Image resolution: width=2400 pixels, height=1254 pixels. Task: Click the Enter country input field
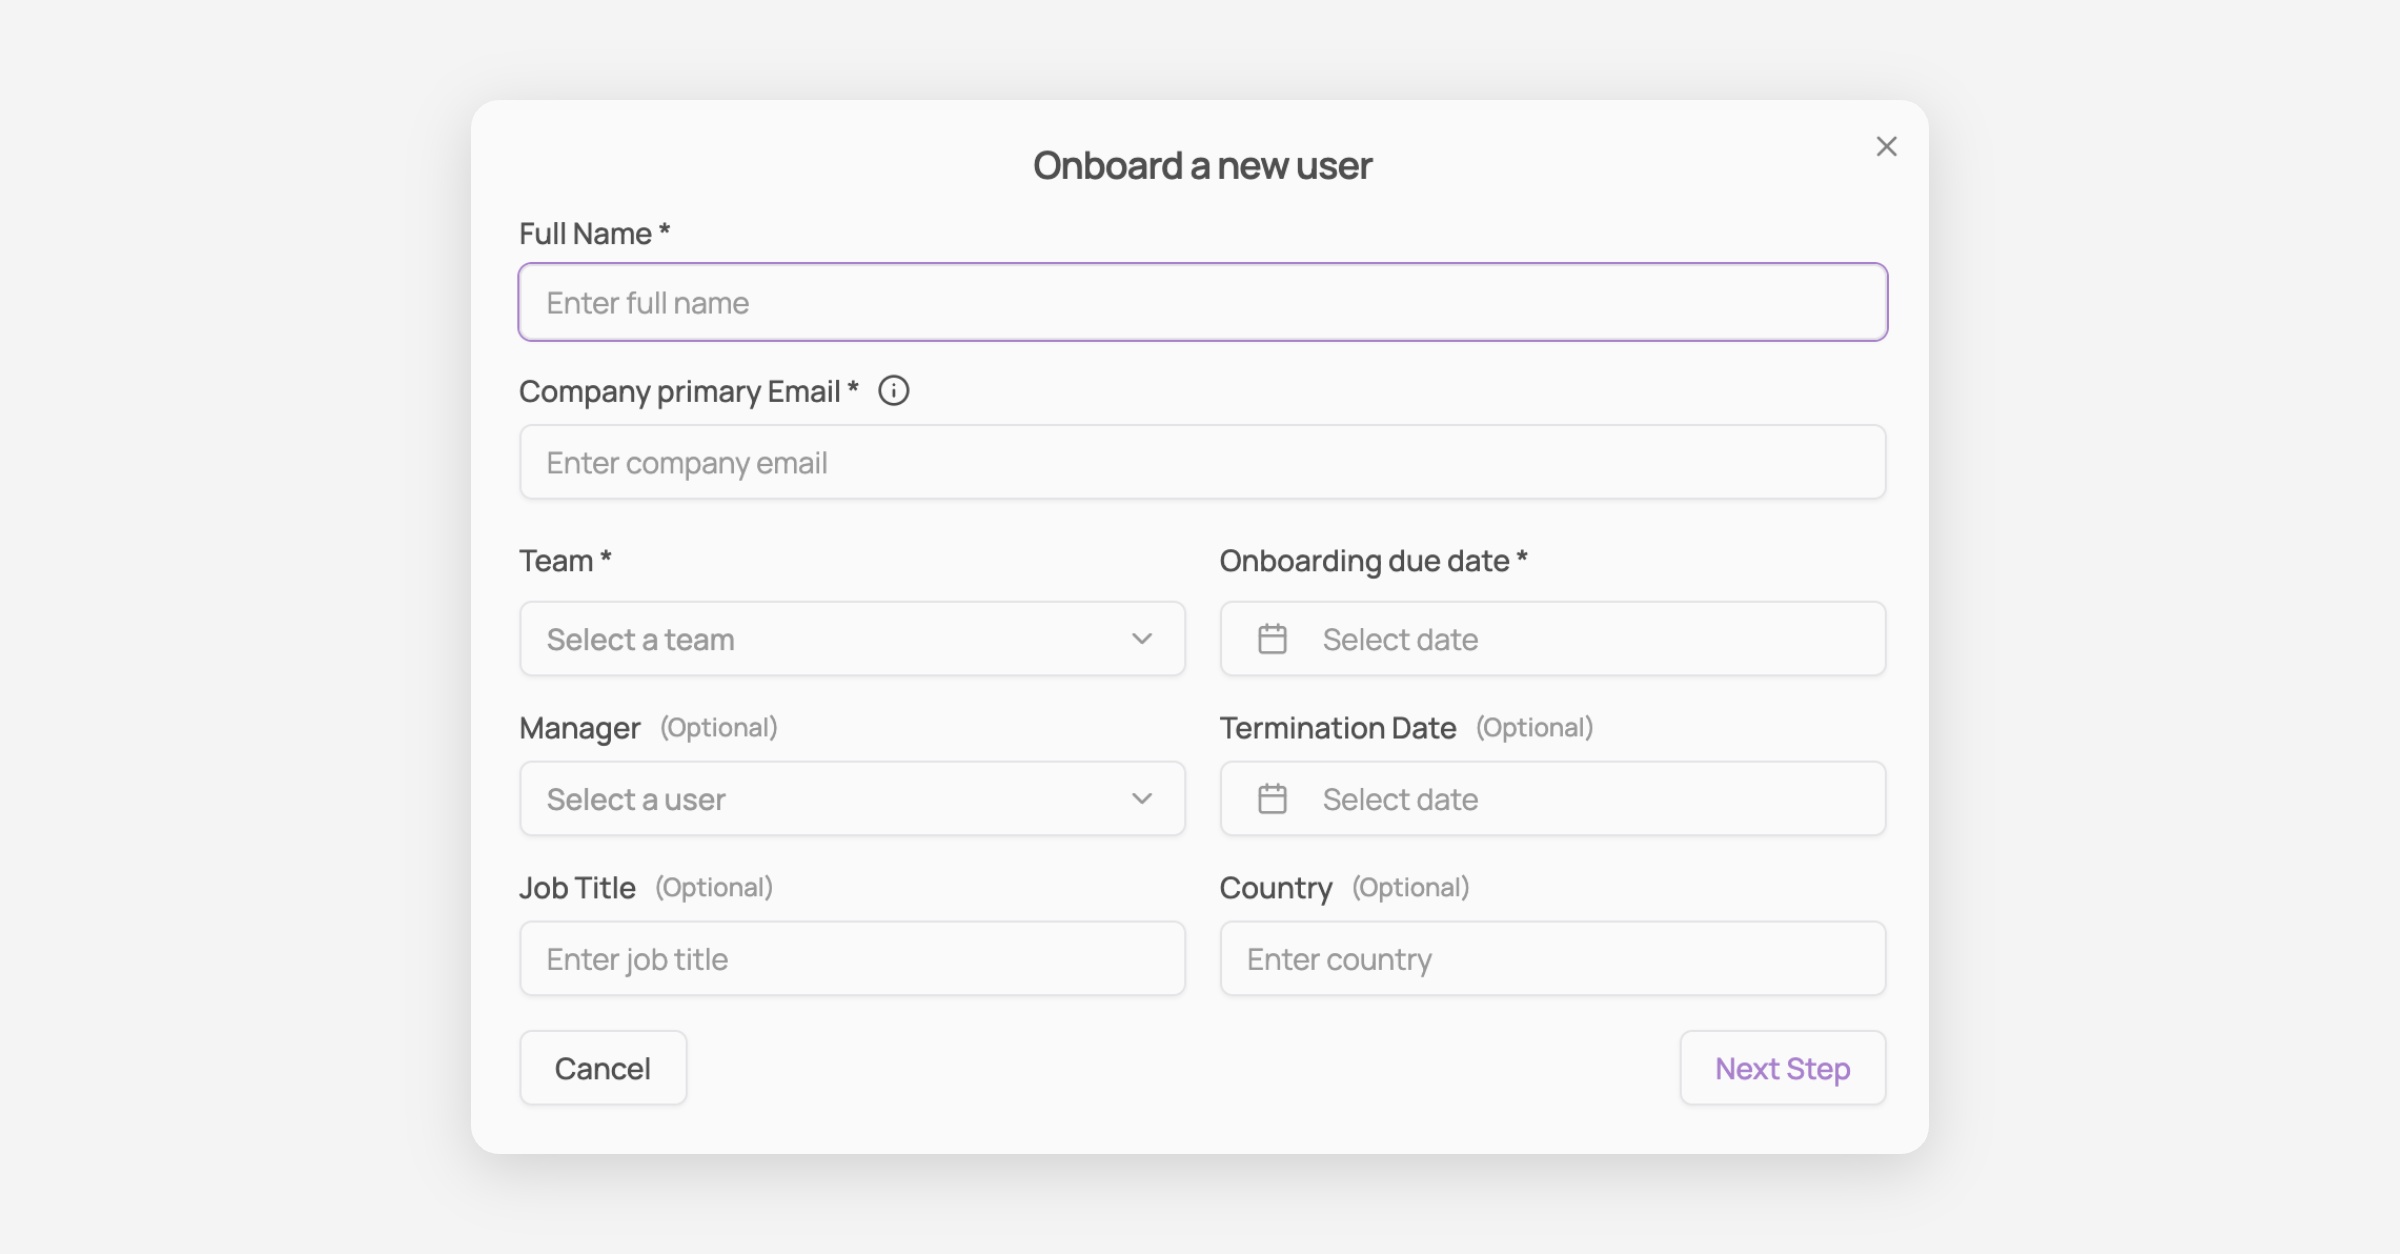(1552, 959)
